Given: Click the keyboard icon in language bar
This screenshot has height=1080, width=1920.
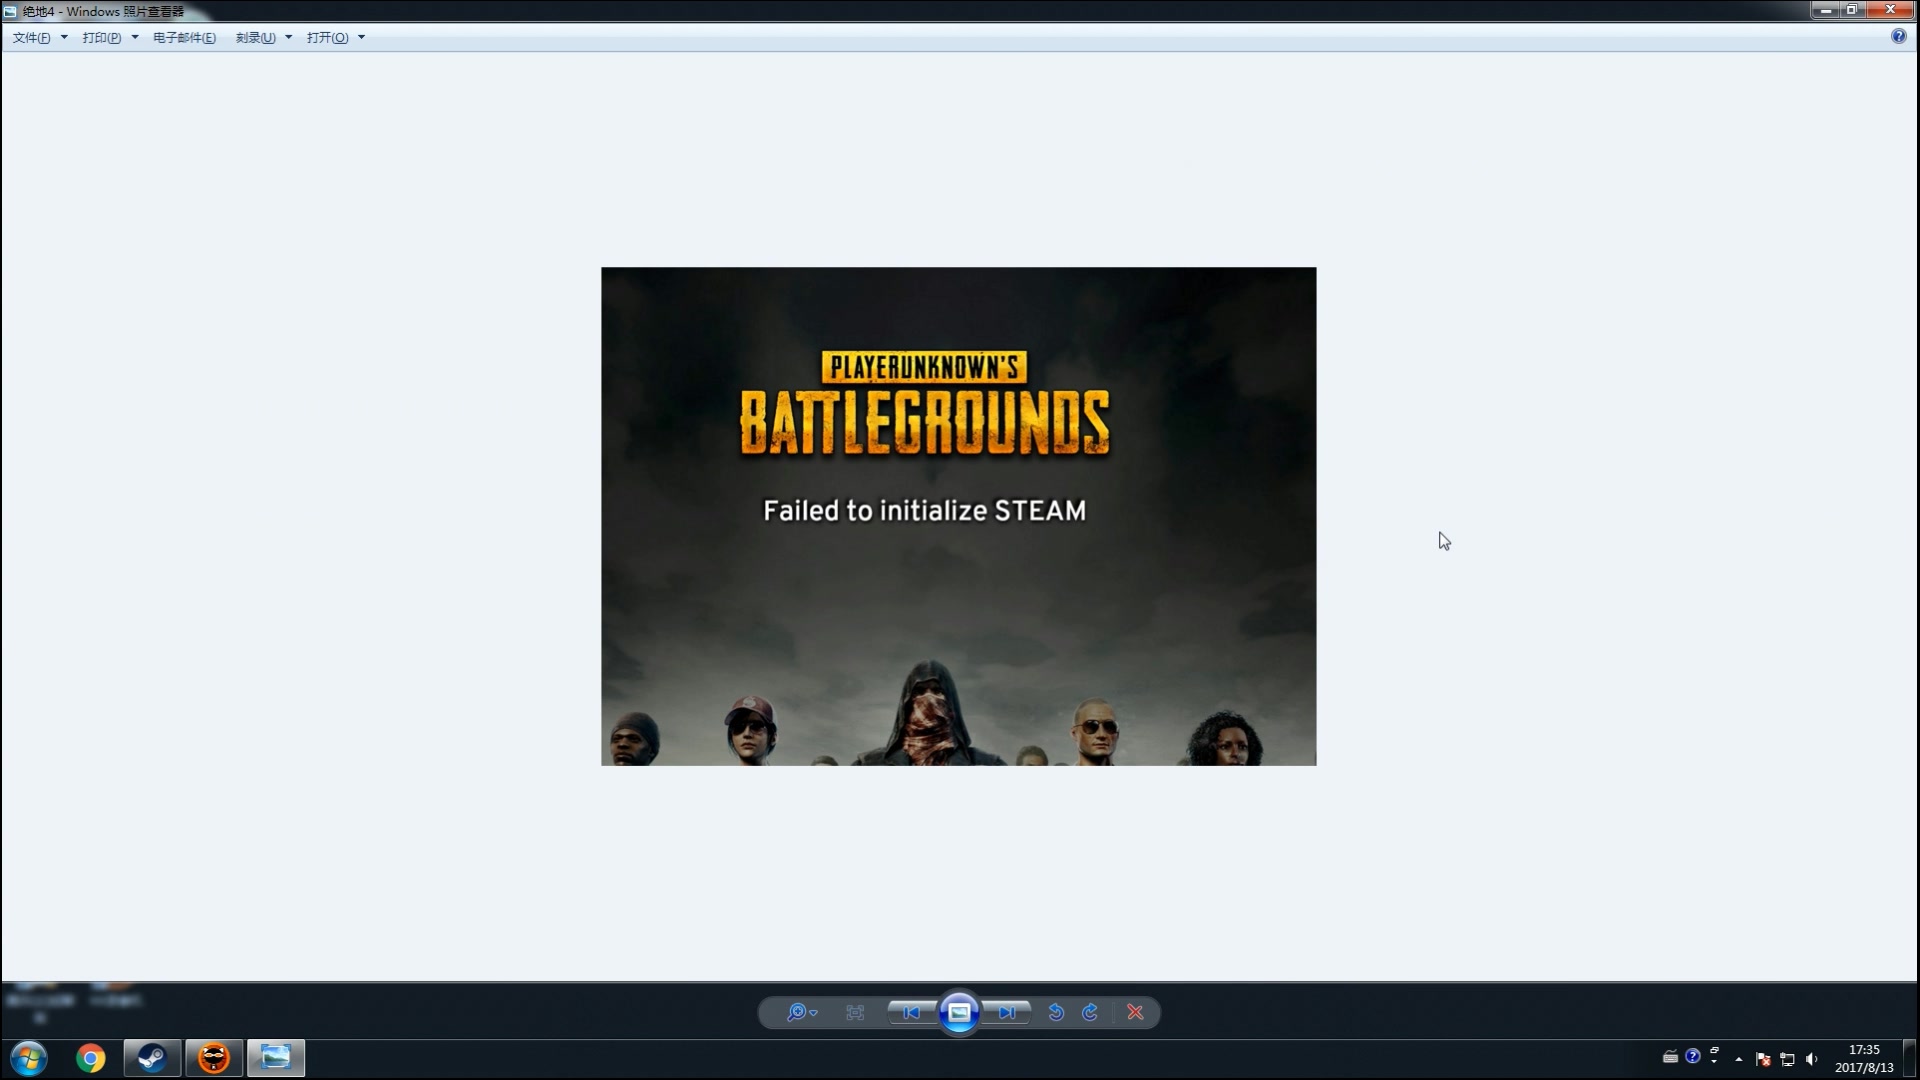Looking at the screenshot, I should click(x=1670, y=1057).
